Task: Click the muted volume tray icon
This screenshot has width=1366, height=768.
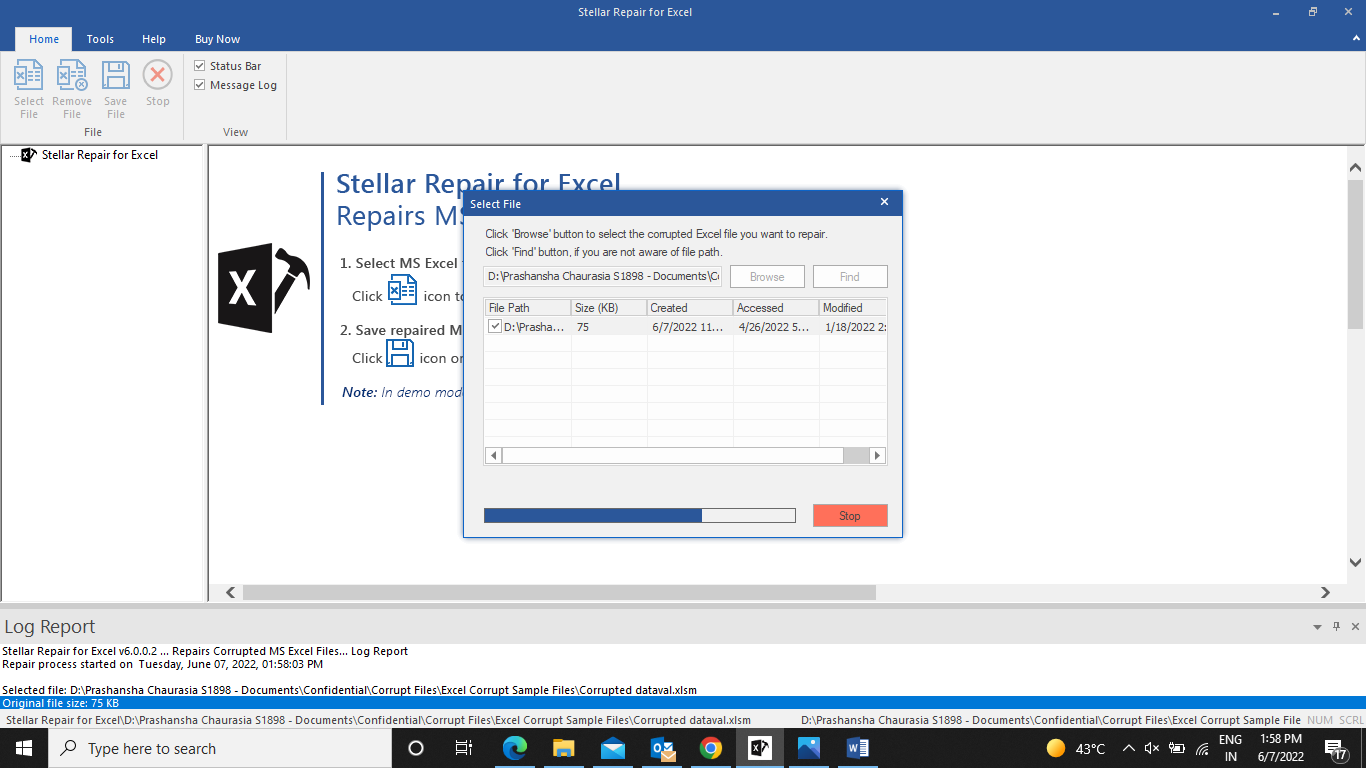Action: point(1152,748)
